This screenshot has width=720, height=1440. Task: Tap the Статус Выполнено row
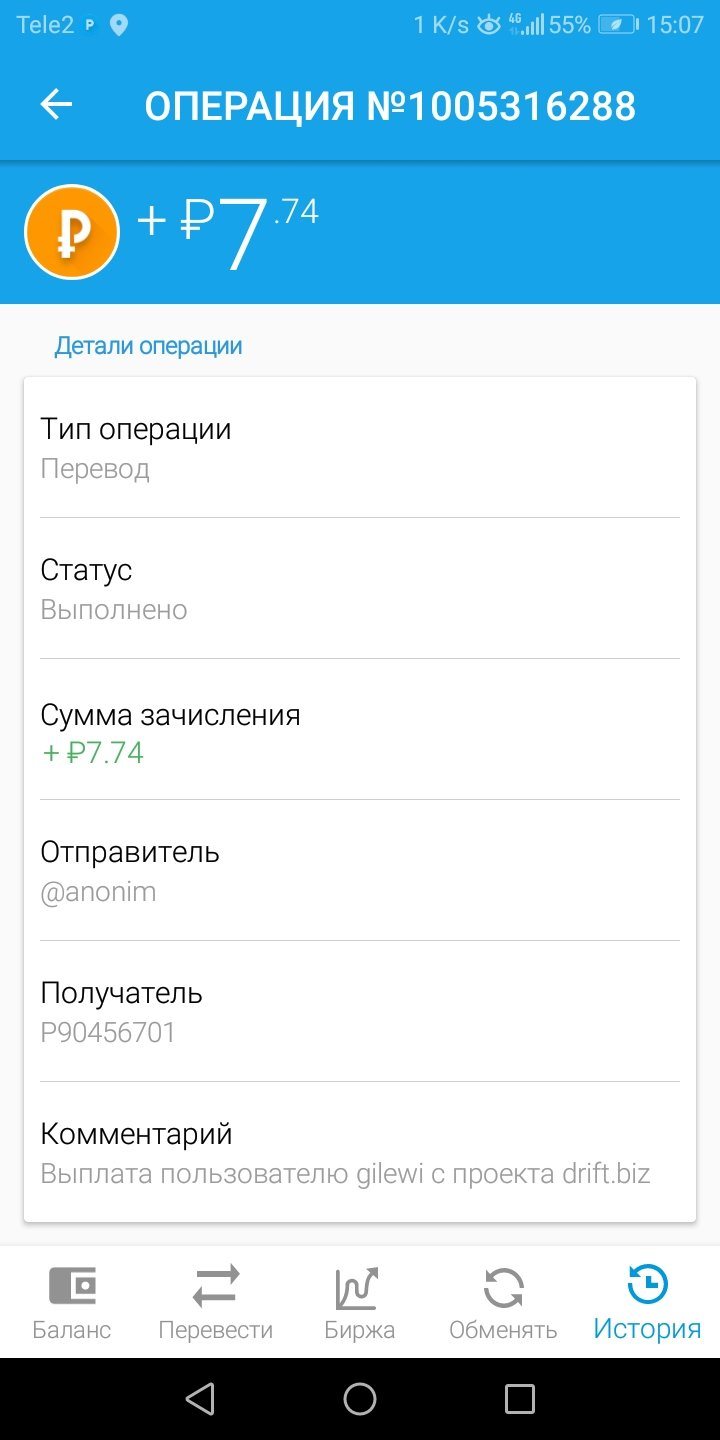pos(360,589)
